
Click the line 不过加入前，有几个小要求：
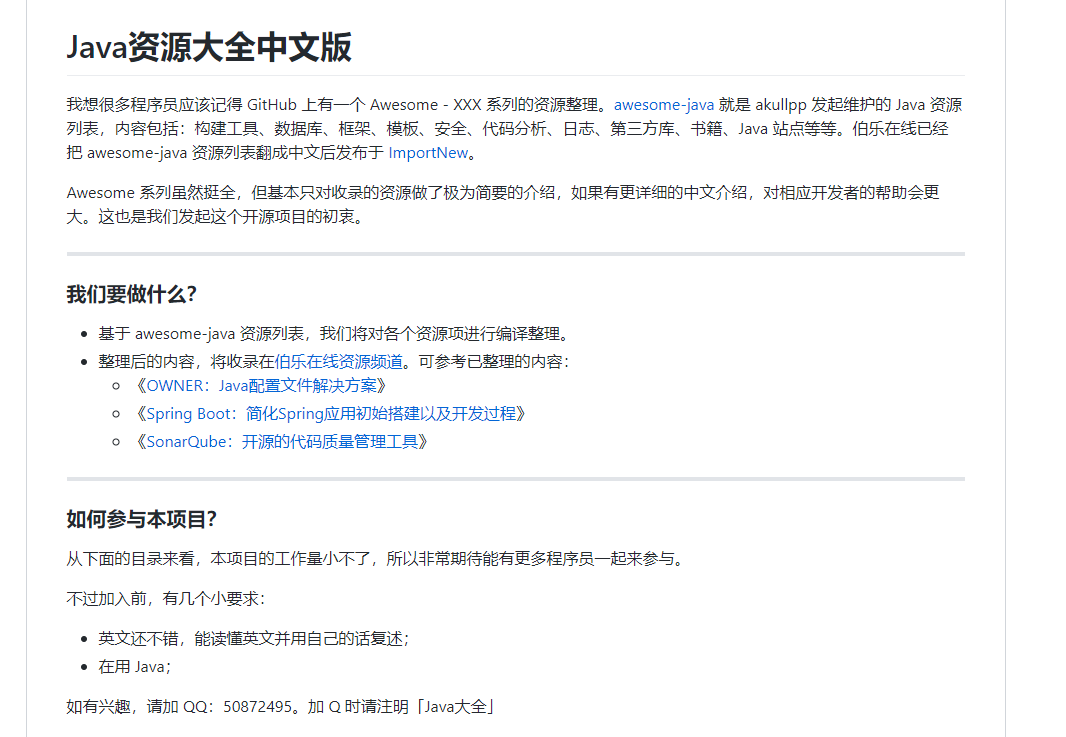coord(166,599)
